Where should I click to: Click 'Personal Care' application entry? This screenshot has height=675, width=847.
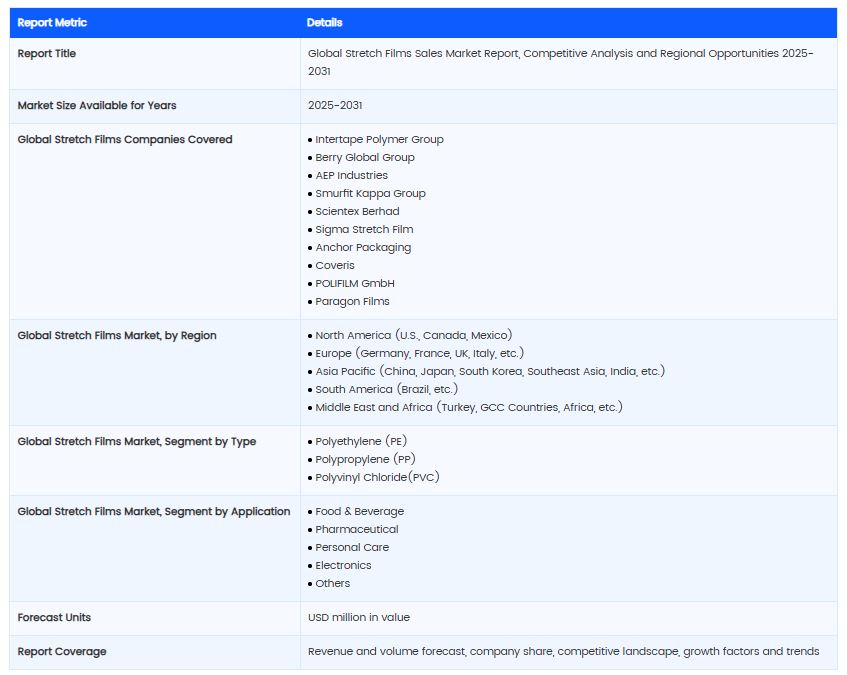pyautogui.click(x=352, y=548)
